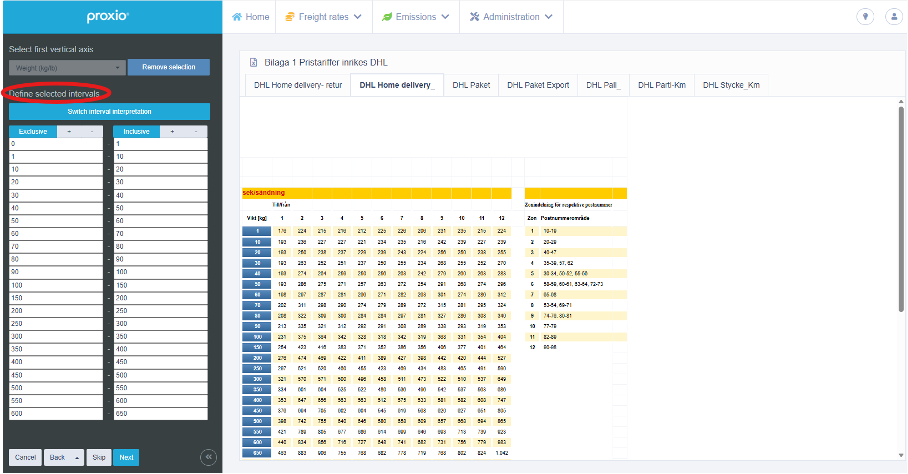Viewport: 908px width, 474px height.
Task: Click the Vikt [kg] header cell
Action: pyautogui.click(x=257, y=218)
